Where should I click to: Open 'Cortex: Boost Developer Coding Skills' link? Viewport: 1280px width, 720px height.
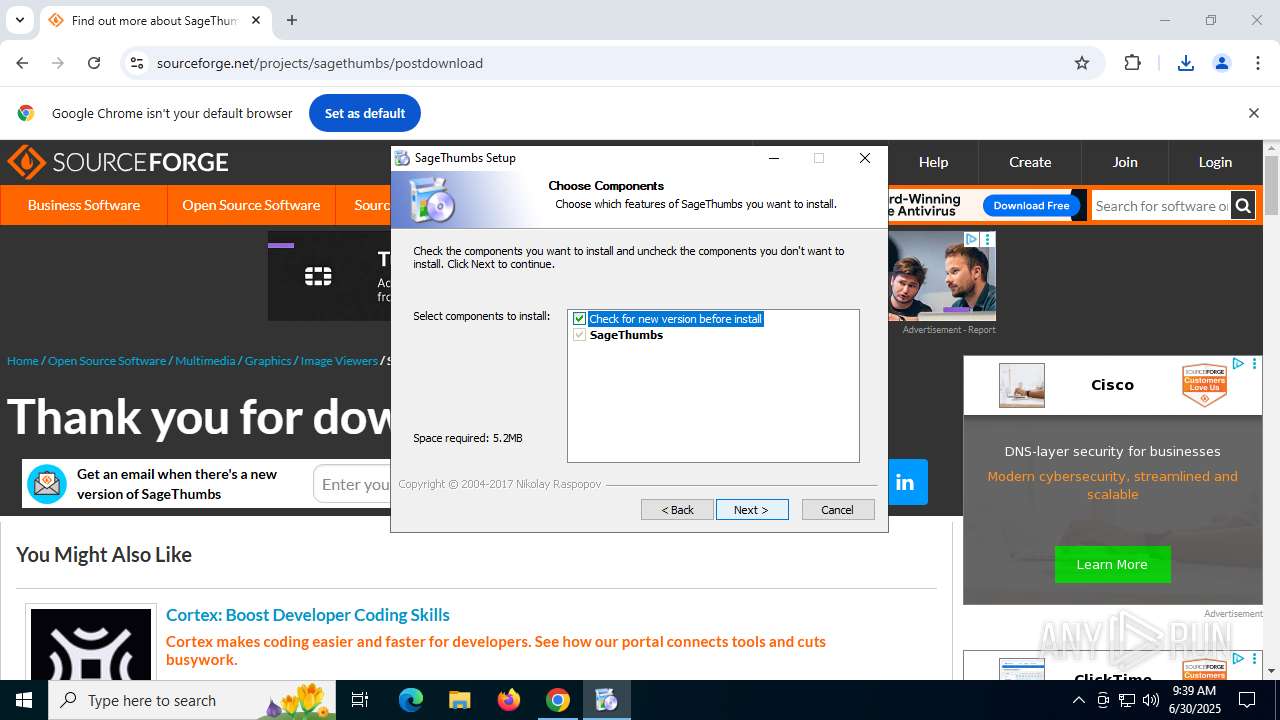[x=308, y=615]
